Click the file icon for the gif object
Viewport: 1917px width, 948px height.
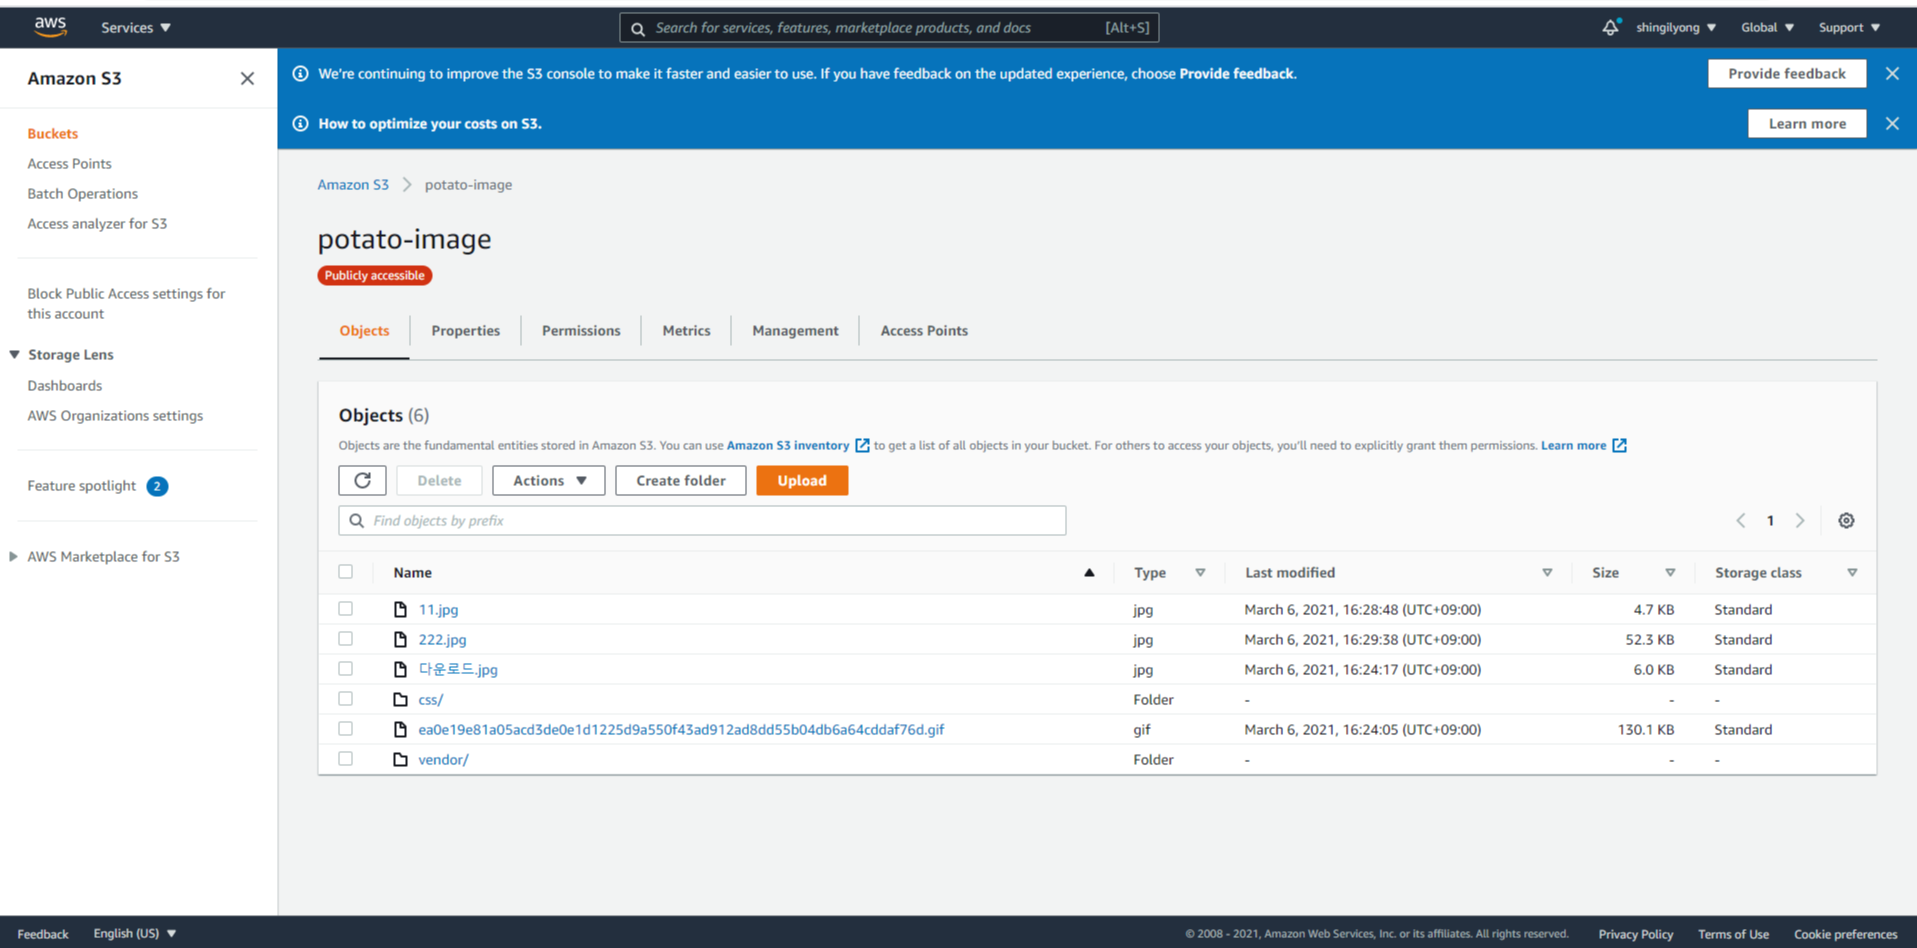click(x=400, y=729)
